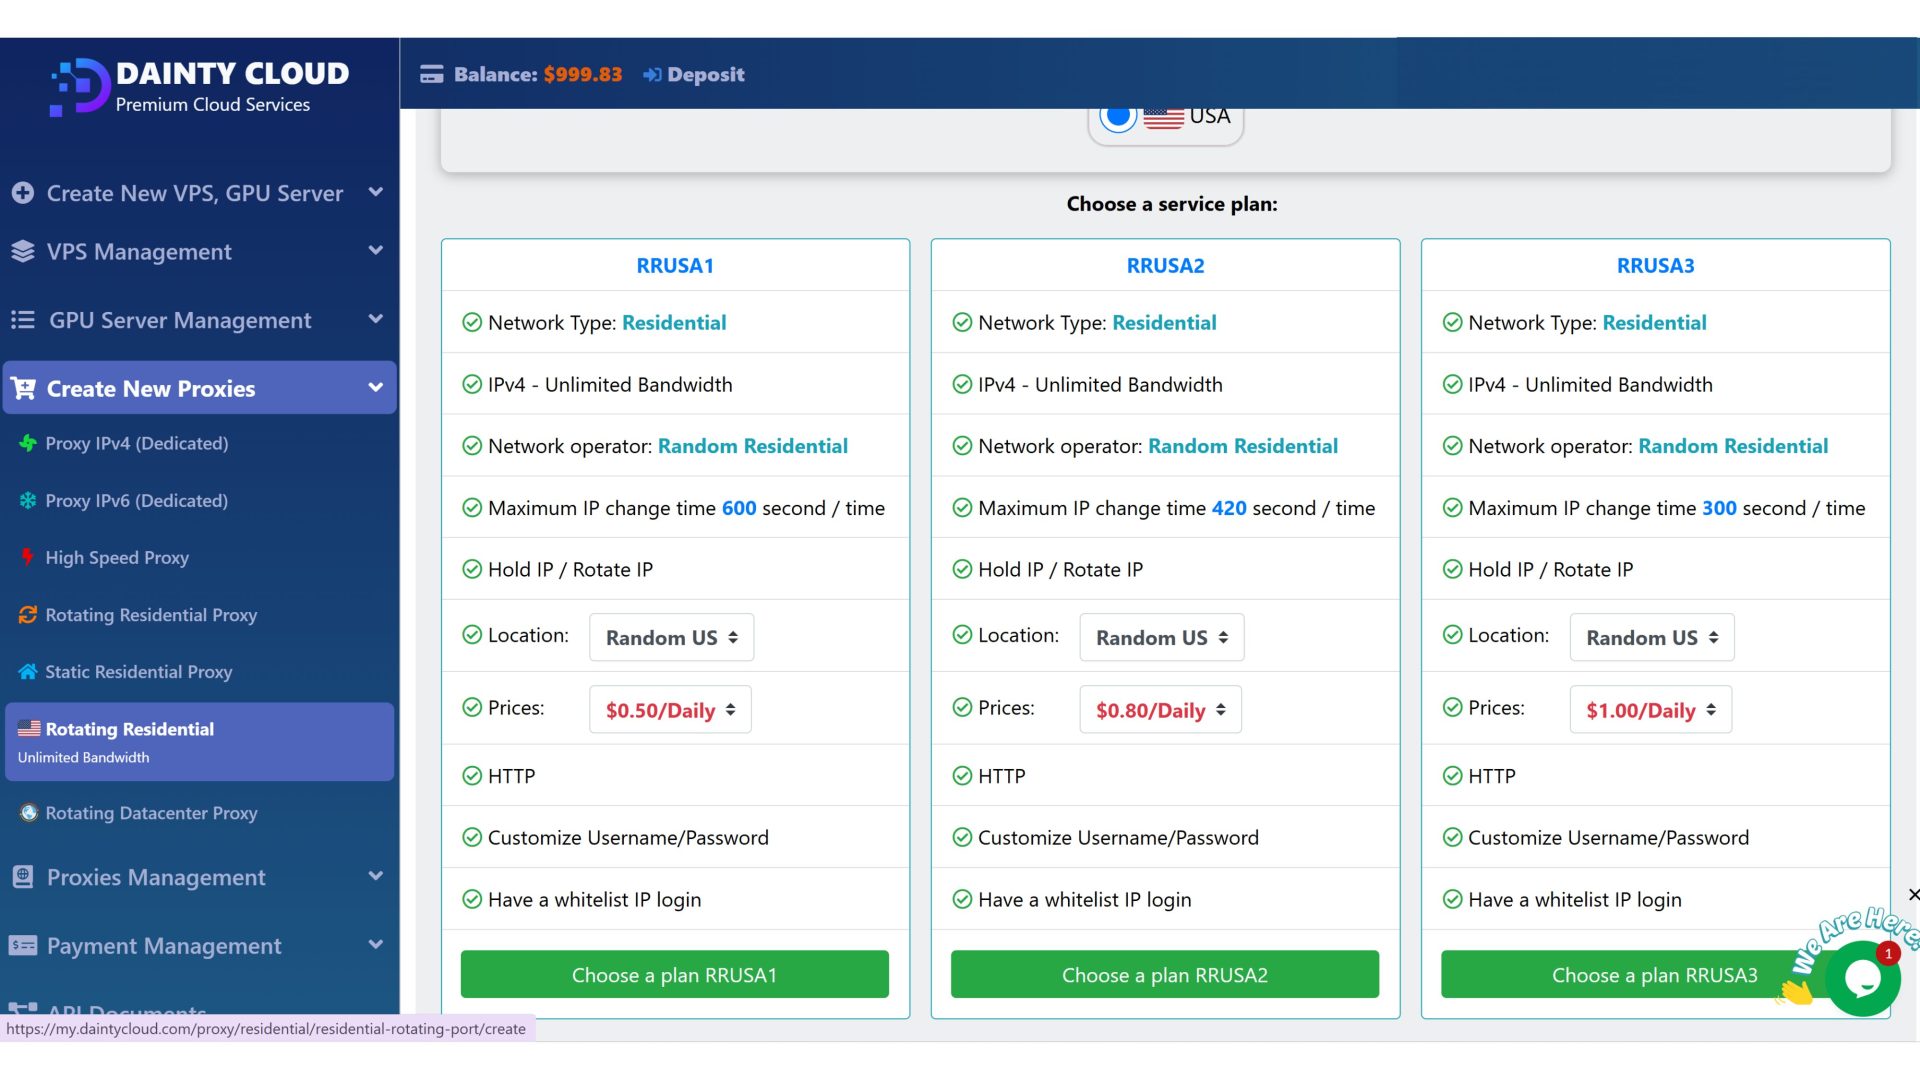1920x1080 pixels.
Task: Click the layers icon beside VPS Management
Action: coord(23,252)
